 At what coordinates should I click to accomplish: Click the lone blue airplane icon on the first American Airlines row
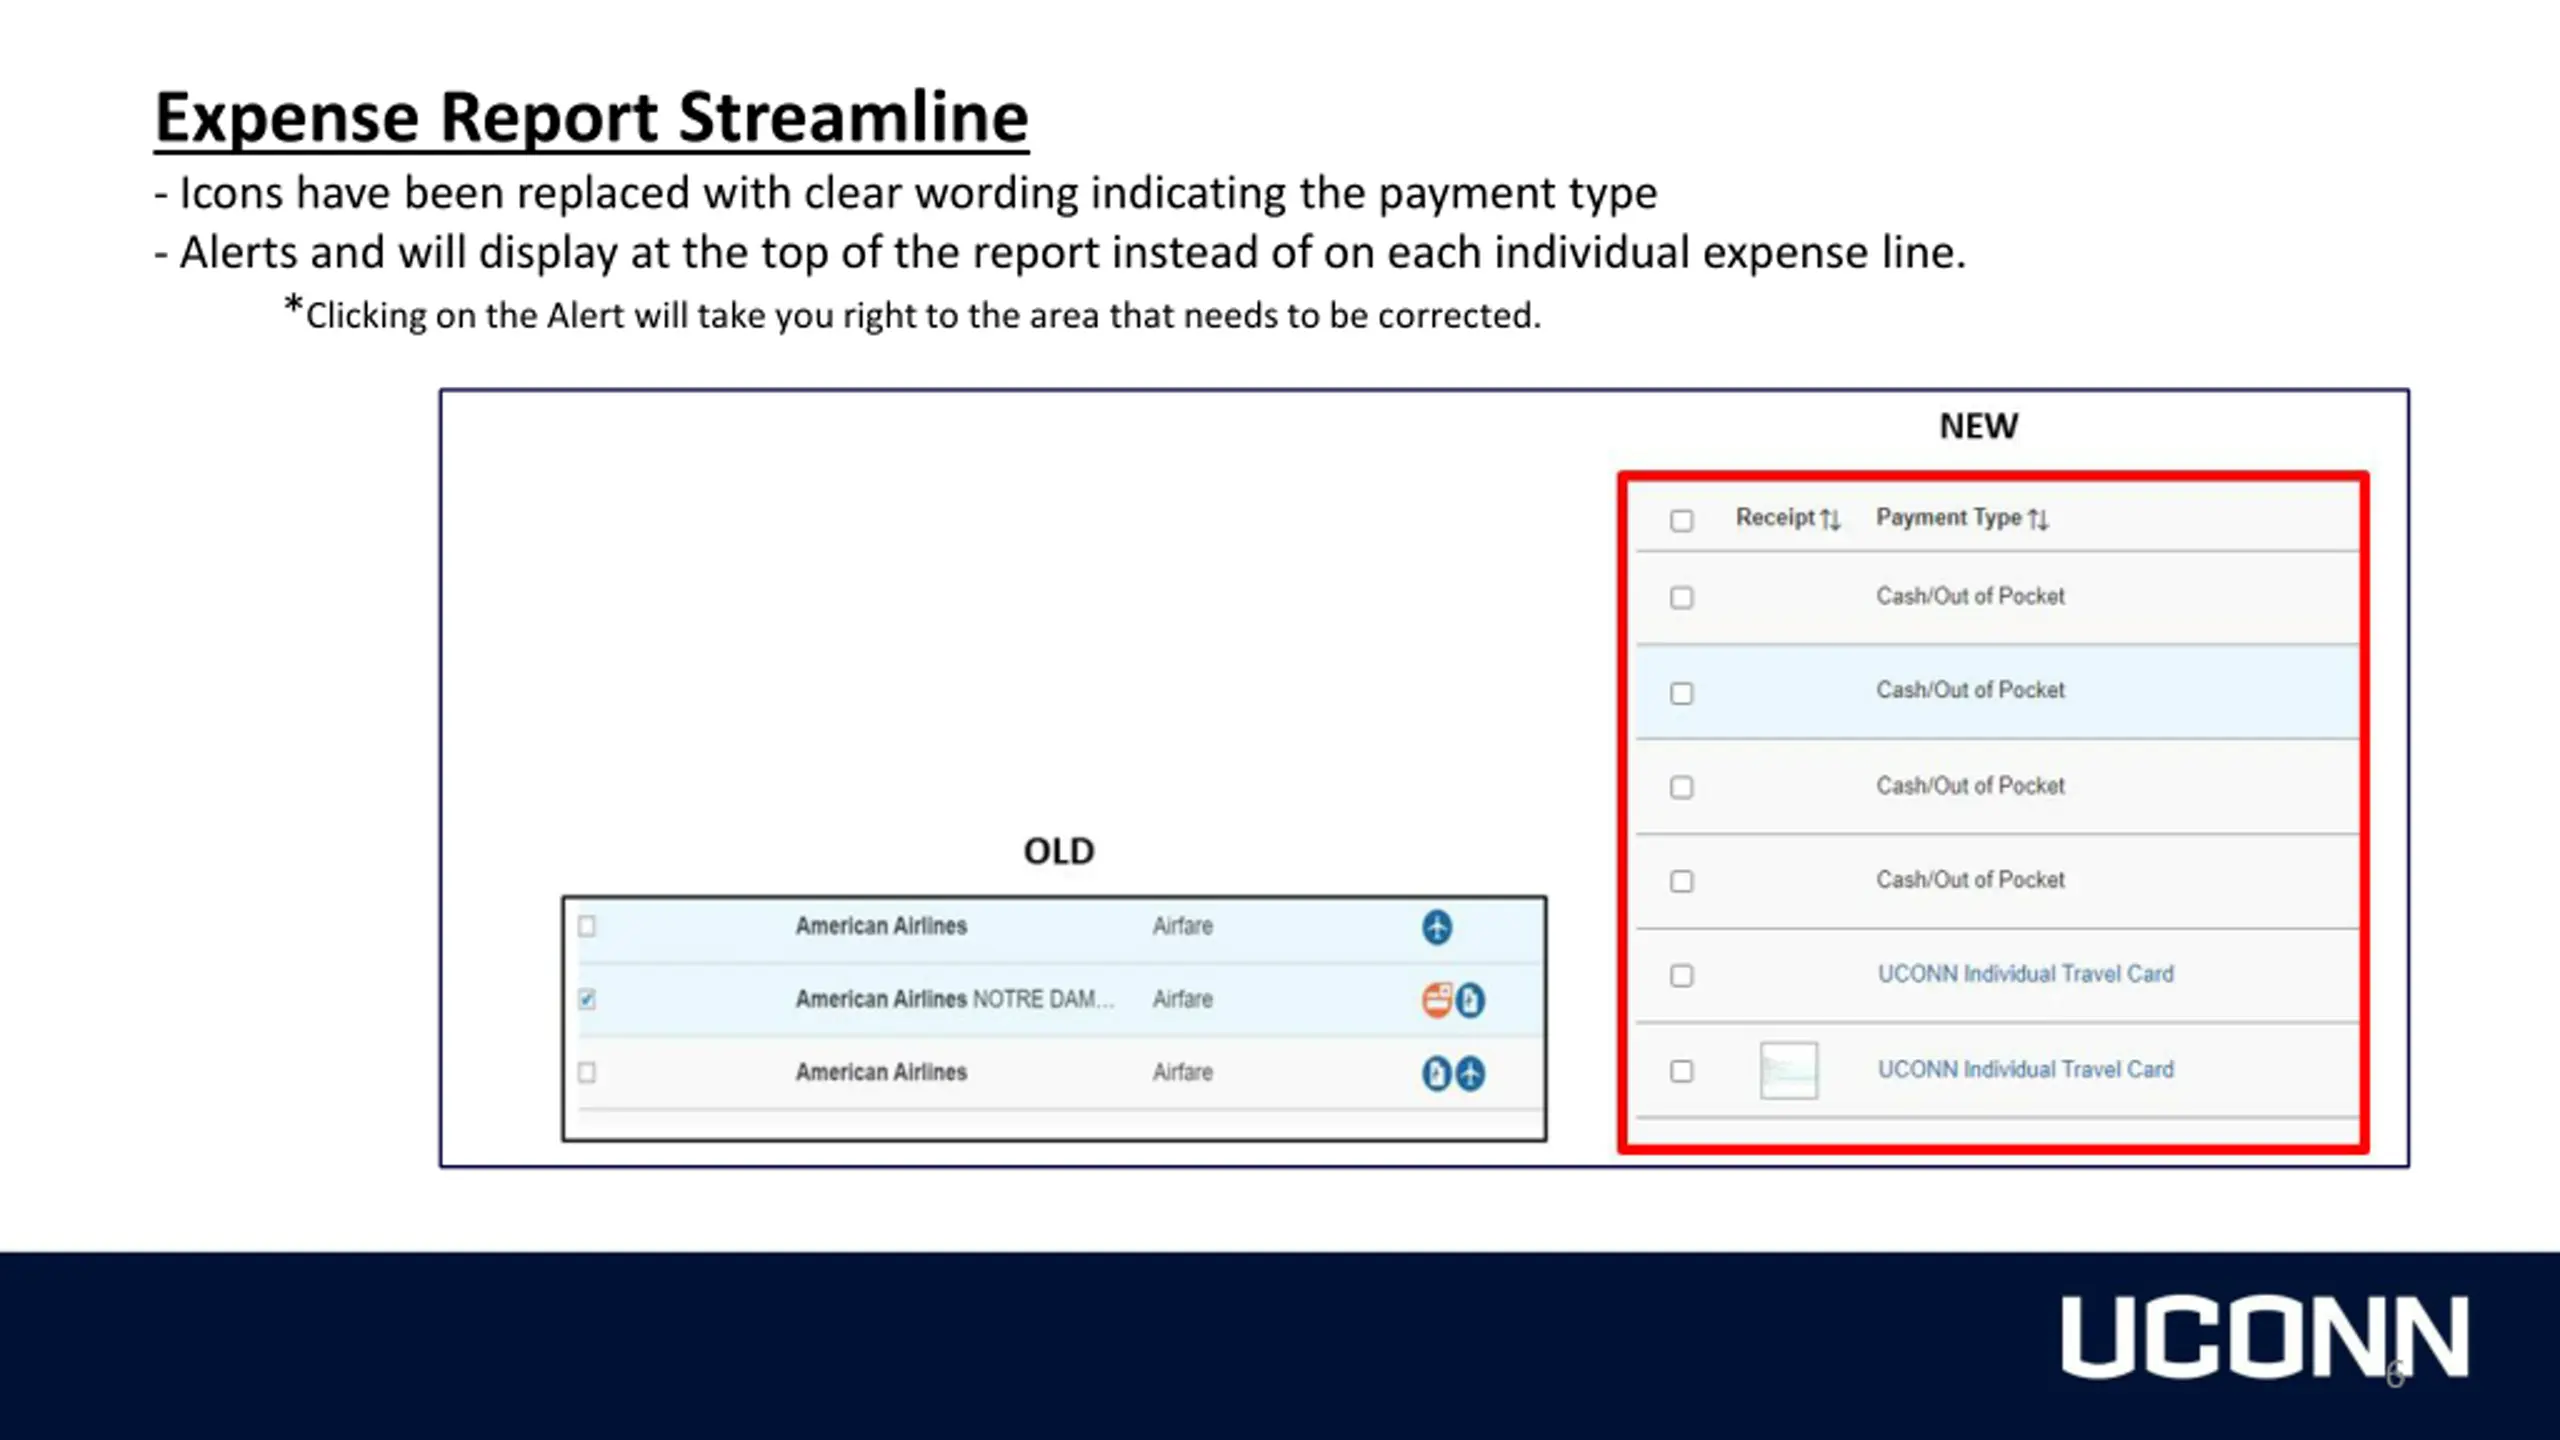[1437, 927]
